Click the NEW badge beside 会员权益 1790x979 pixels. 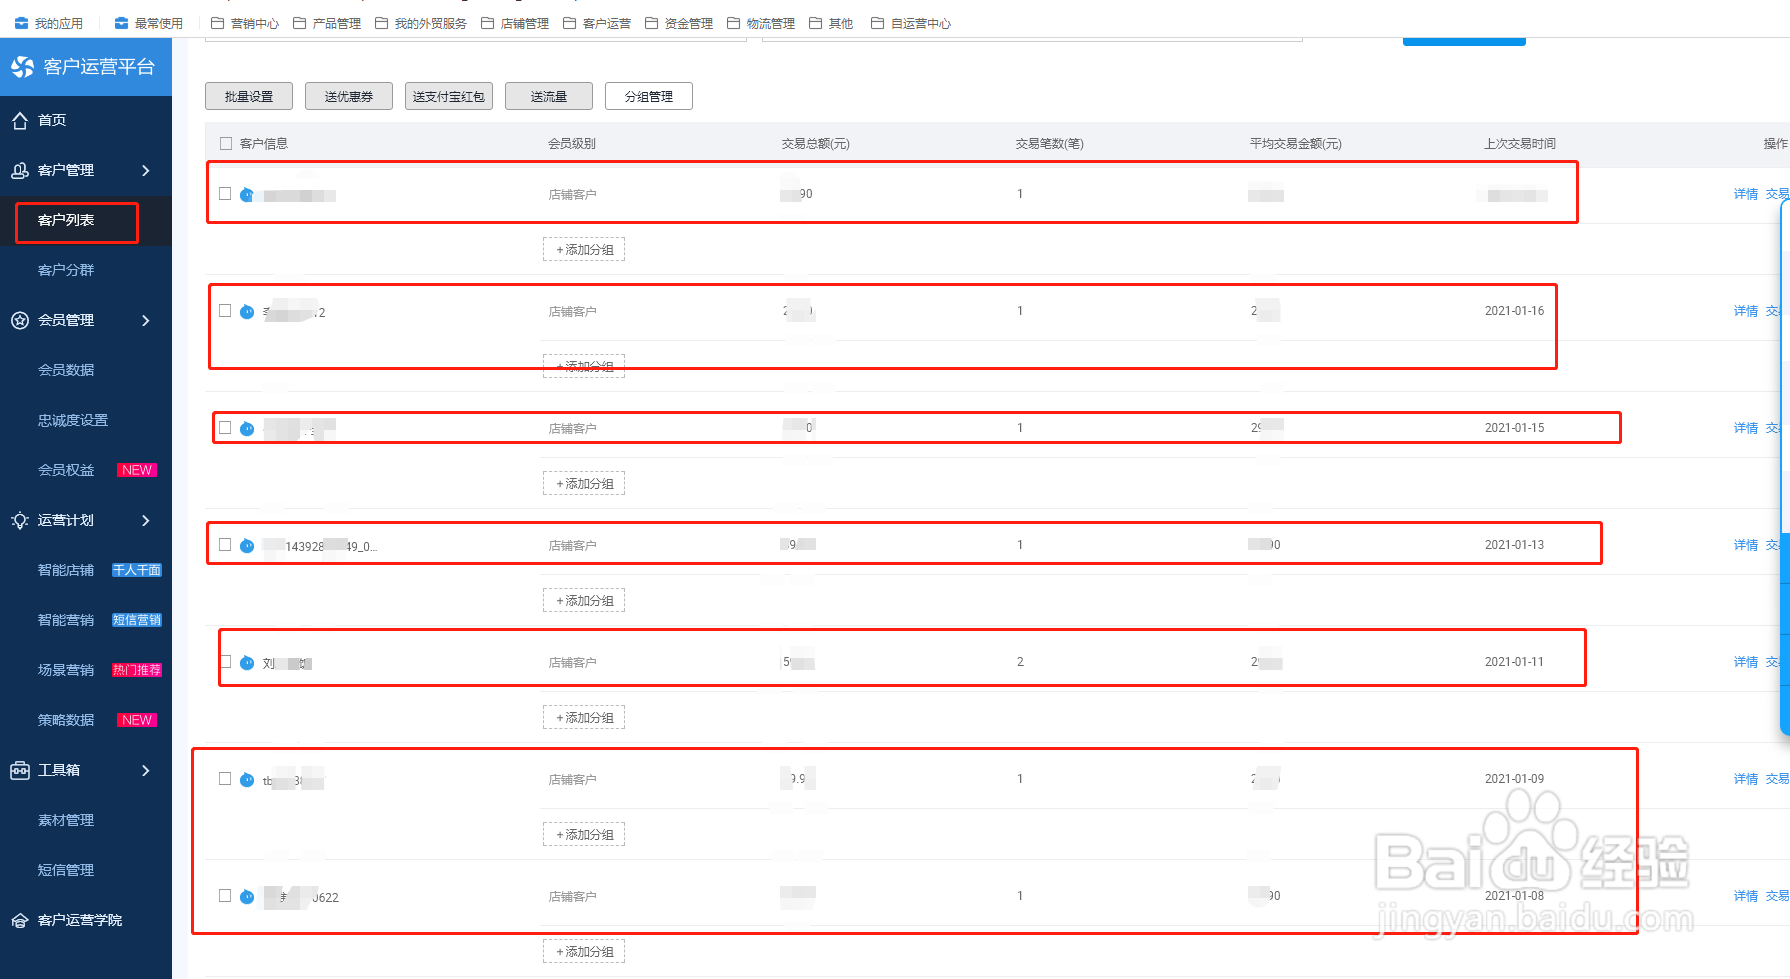click(137, 470)
